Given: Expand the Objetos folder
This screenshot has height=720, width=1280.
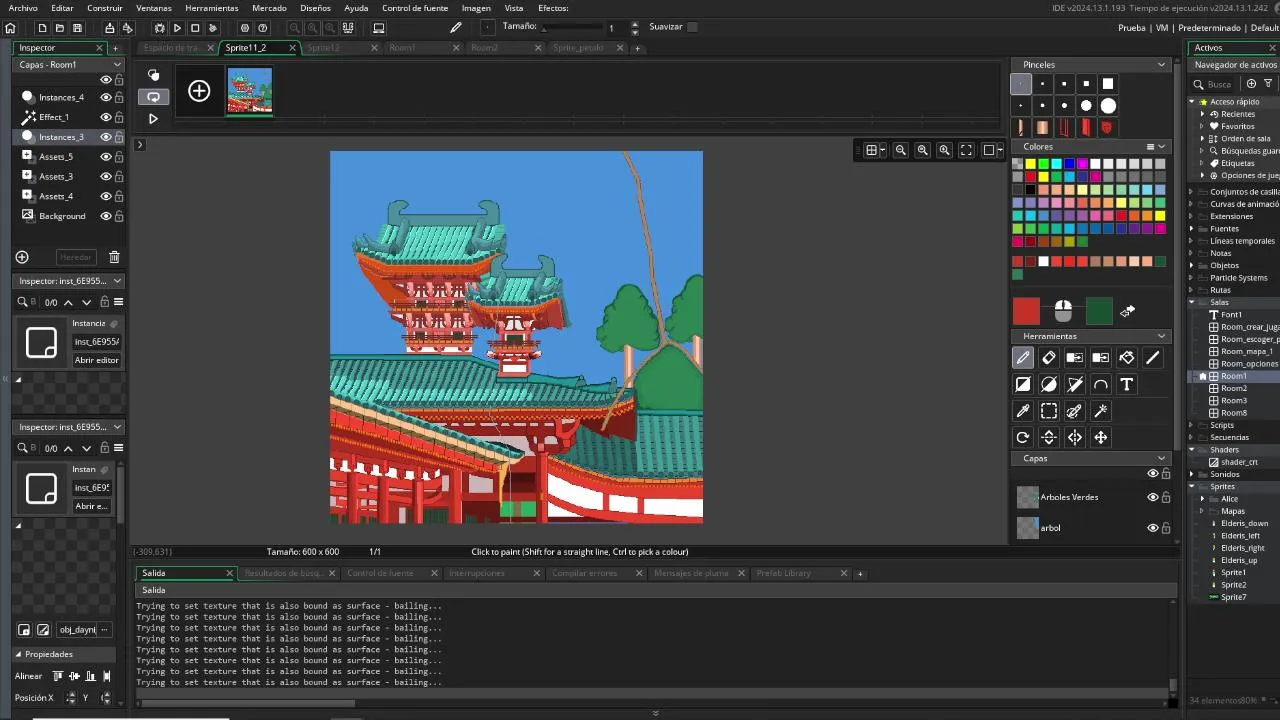Looking at the screenshot, I should 1192,265.
